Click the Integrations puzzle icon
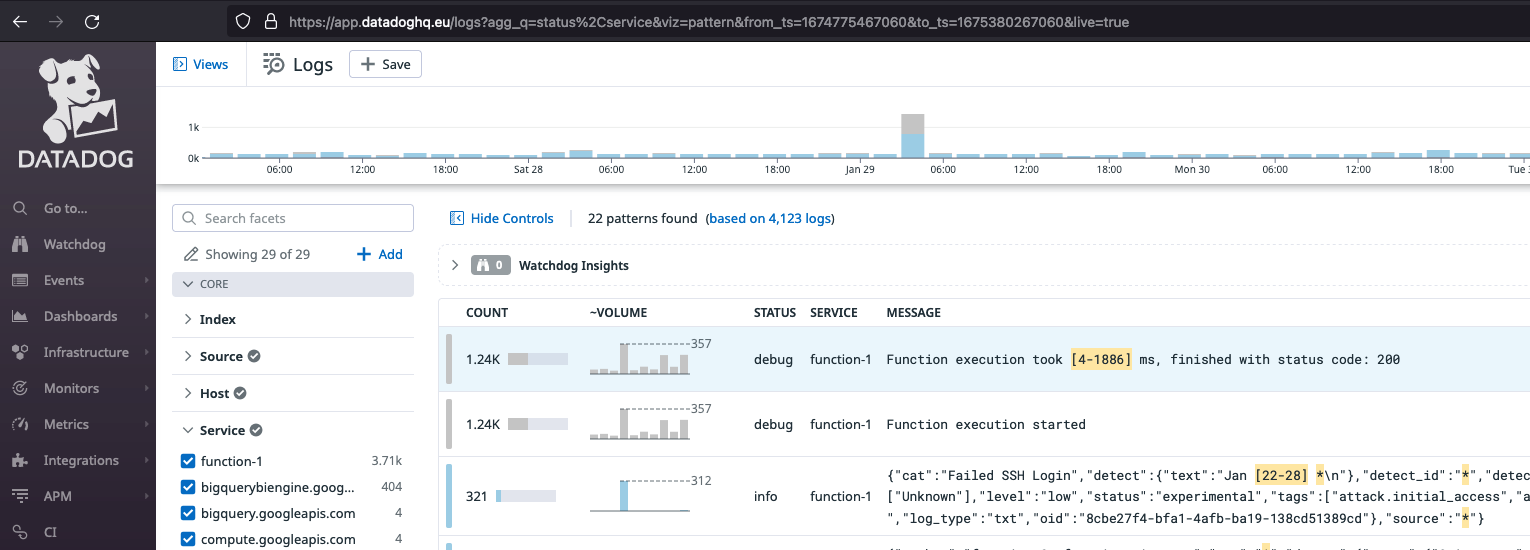 (19, 460)
